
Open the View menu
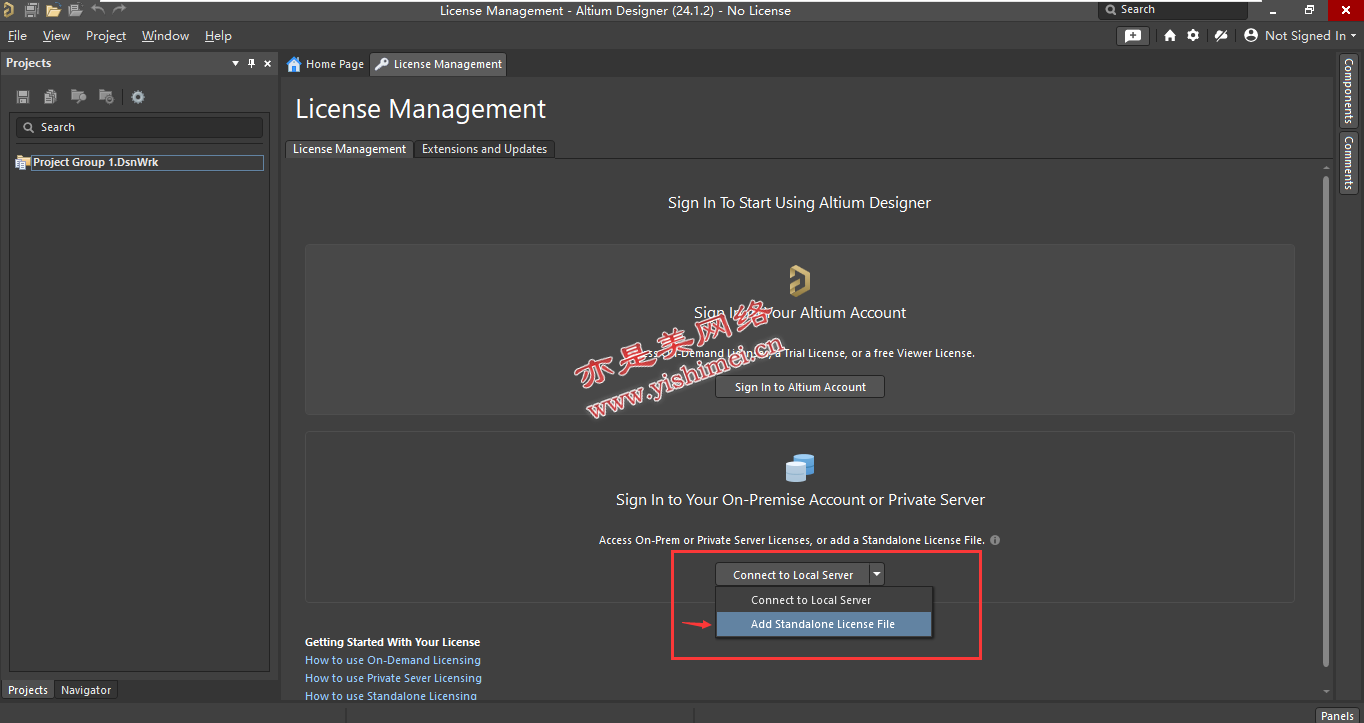(56, 35)
